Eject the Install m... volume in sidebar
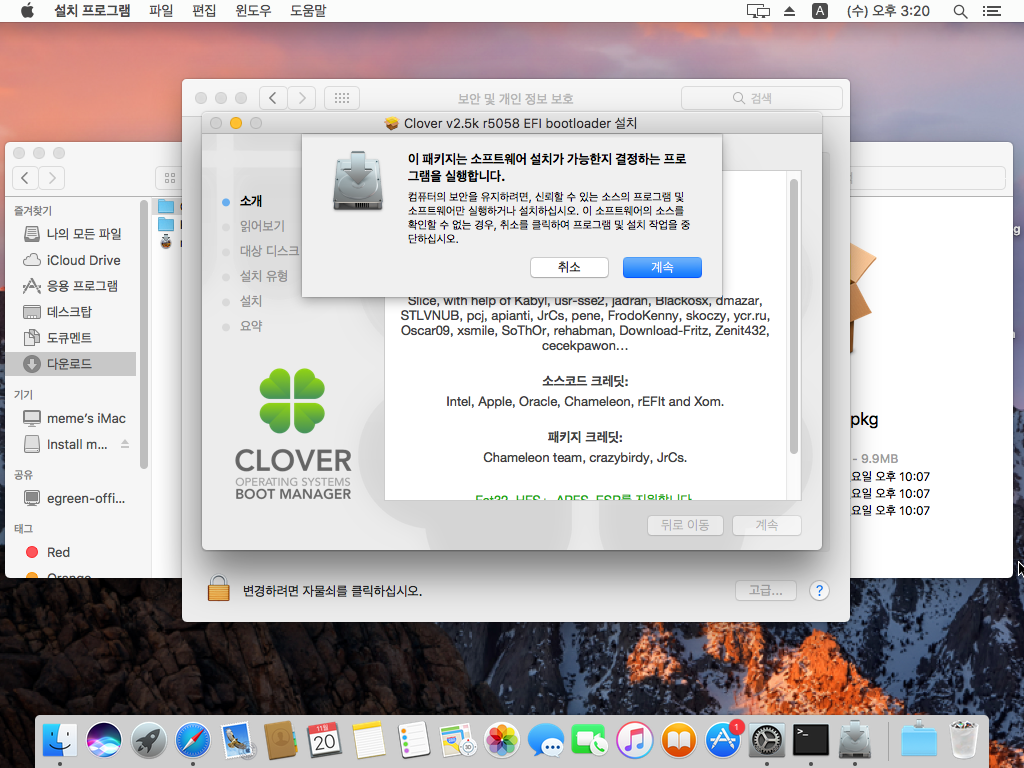This screenshot has height=768, width=1024. click(x=125, y=444)
